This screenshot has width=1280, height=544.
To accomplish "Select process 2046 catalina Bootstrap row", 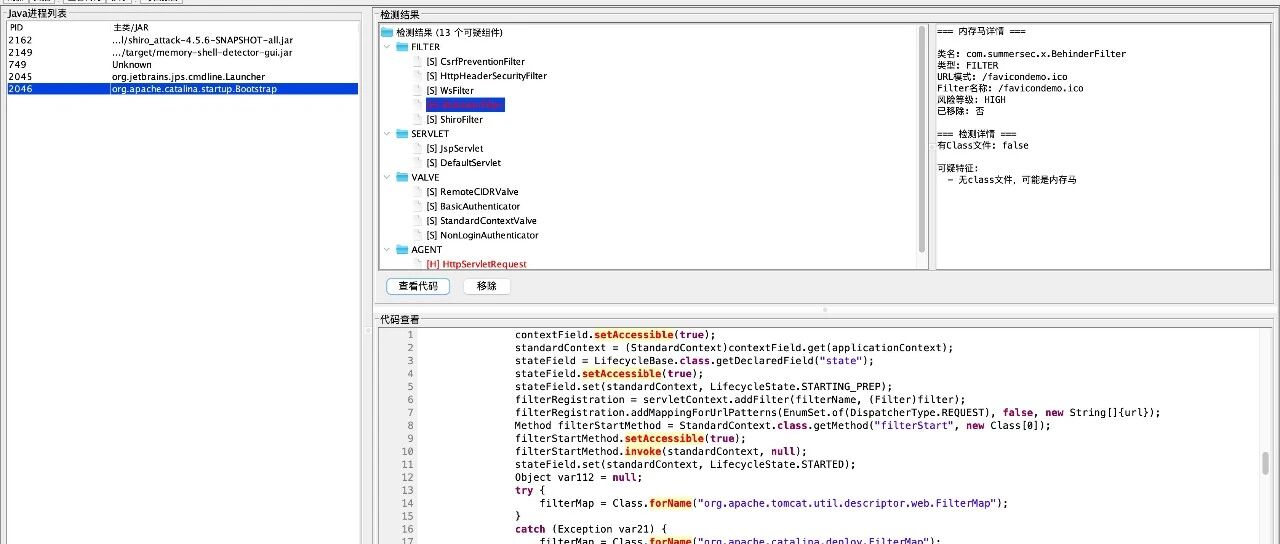I will 182,89.
